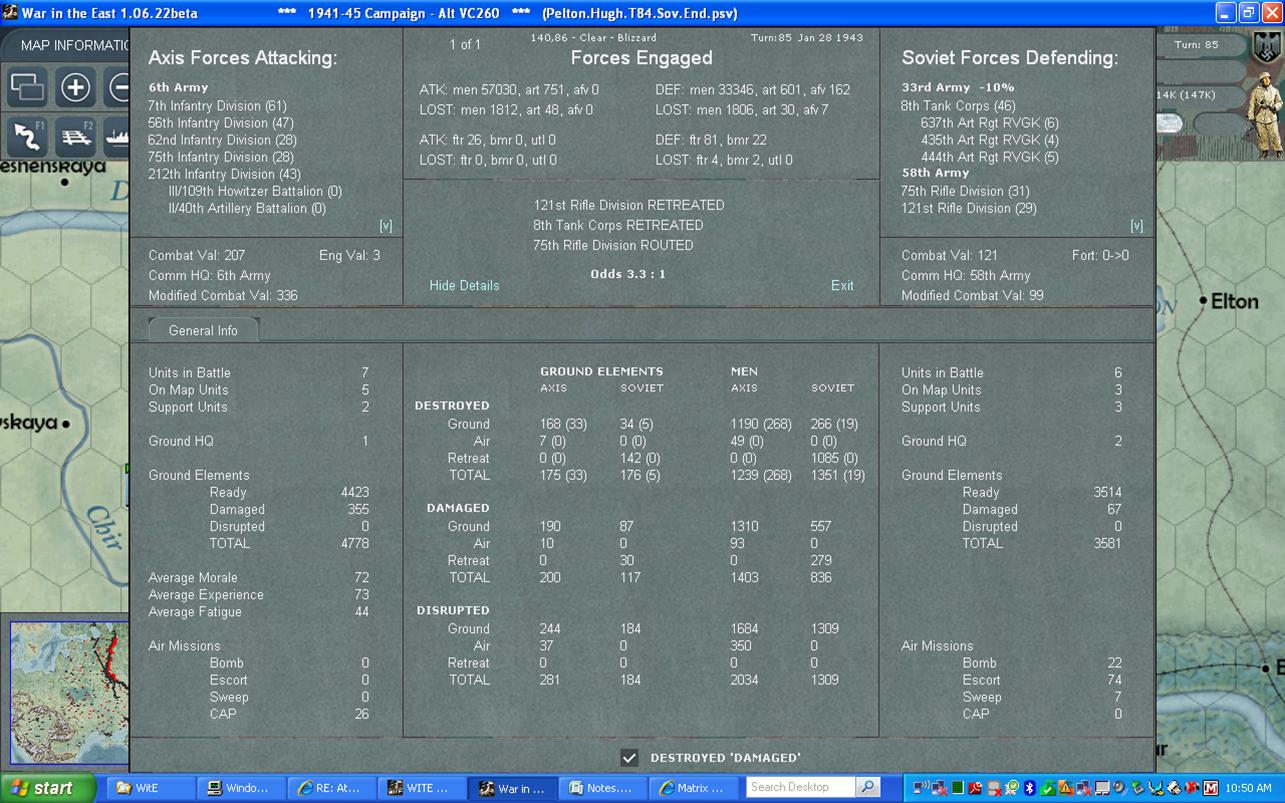Screen dimensions: 1285x803
Task: Exit the Forces Engaged screen
Action: (x=841, y=285)
